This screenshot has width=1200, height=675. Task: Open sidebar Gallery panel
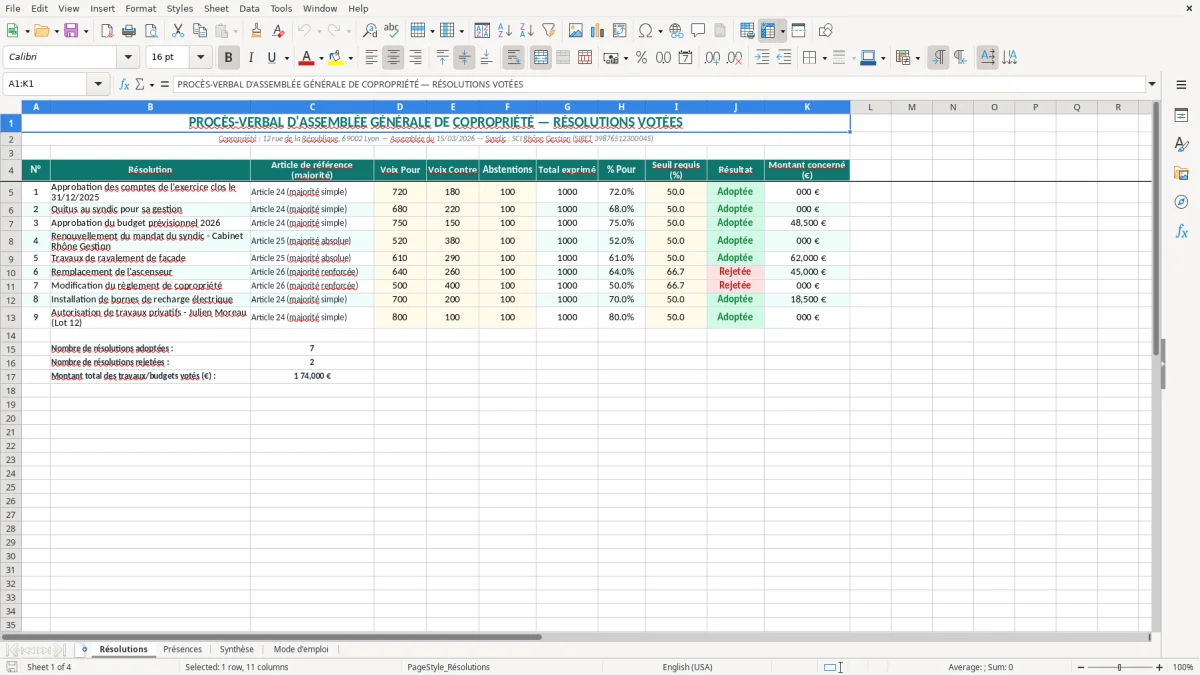1181,173
